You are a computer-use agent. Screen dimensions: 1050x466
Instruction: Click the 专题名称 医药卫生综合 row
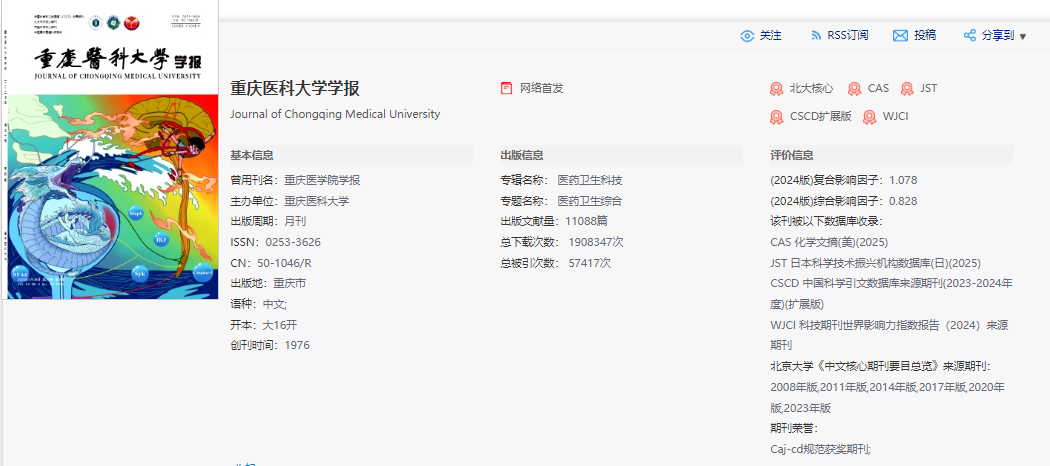coord(561,201)
